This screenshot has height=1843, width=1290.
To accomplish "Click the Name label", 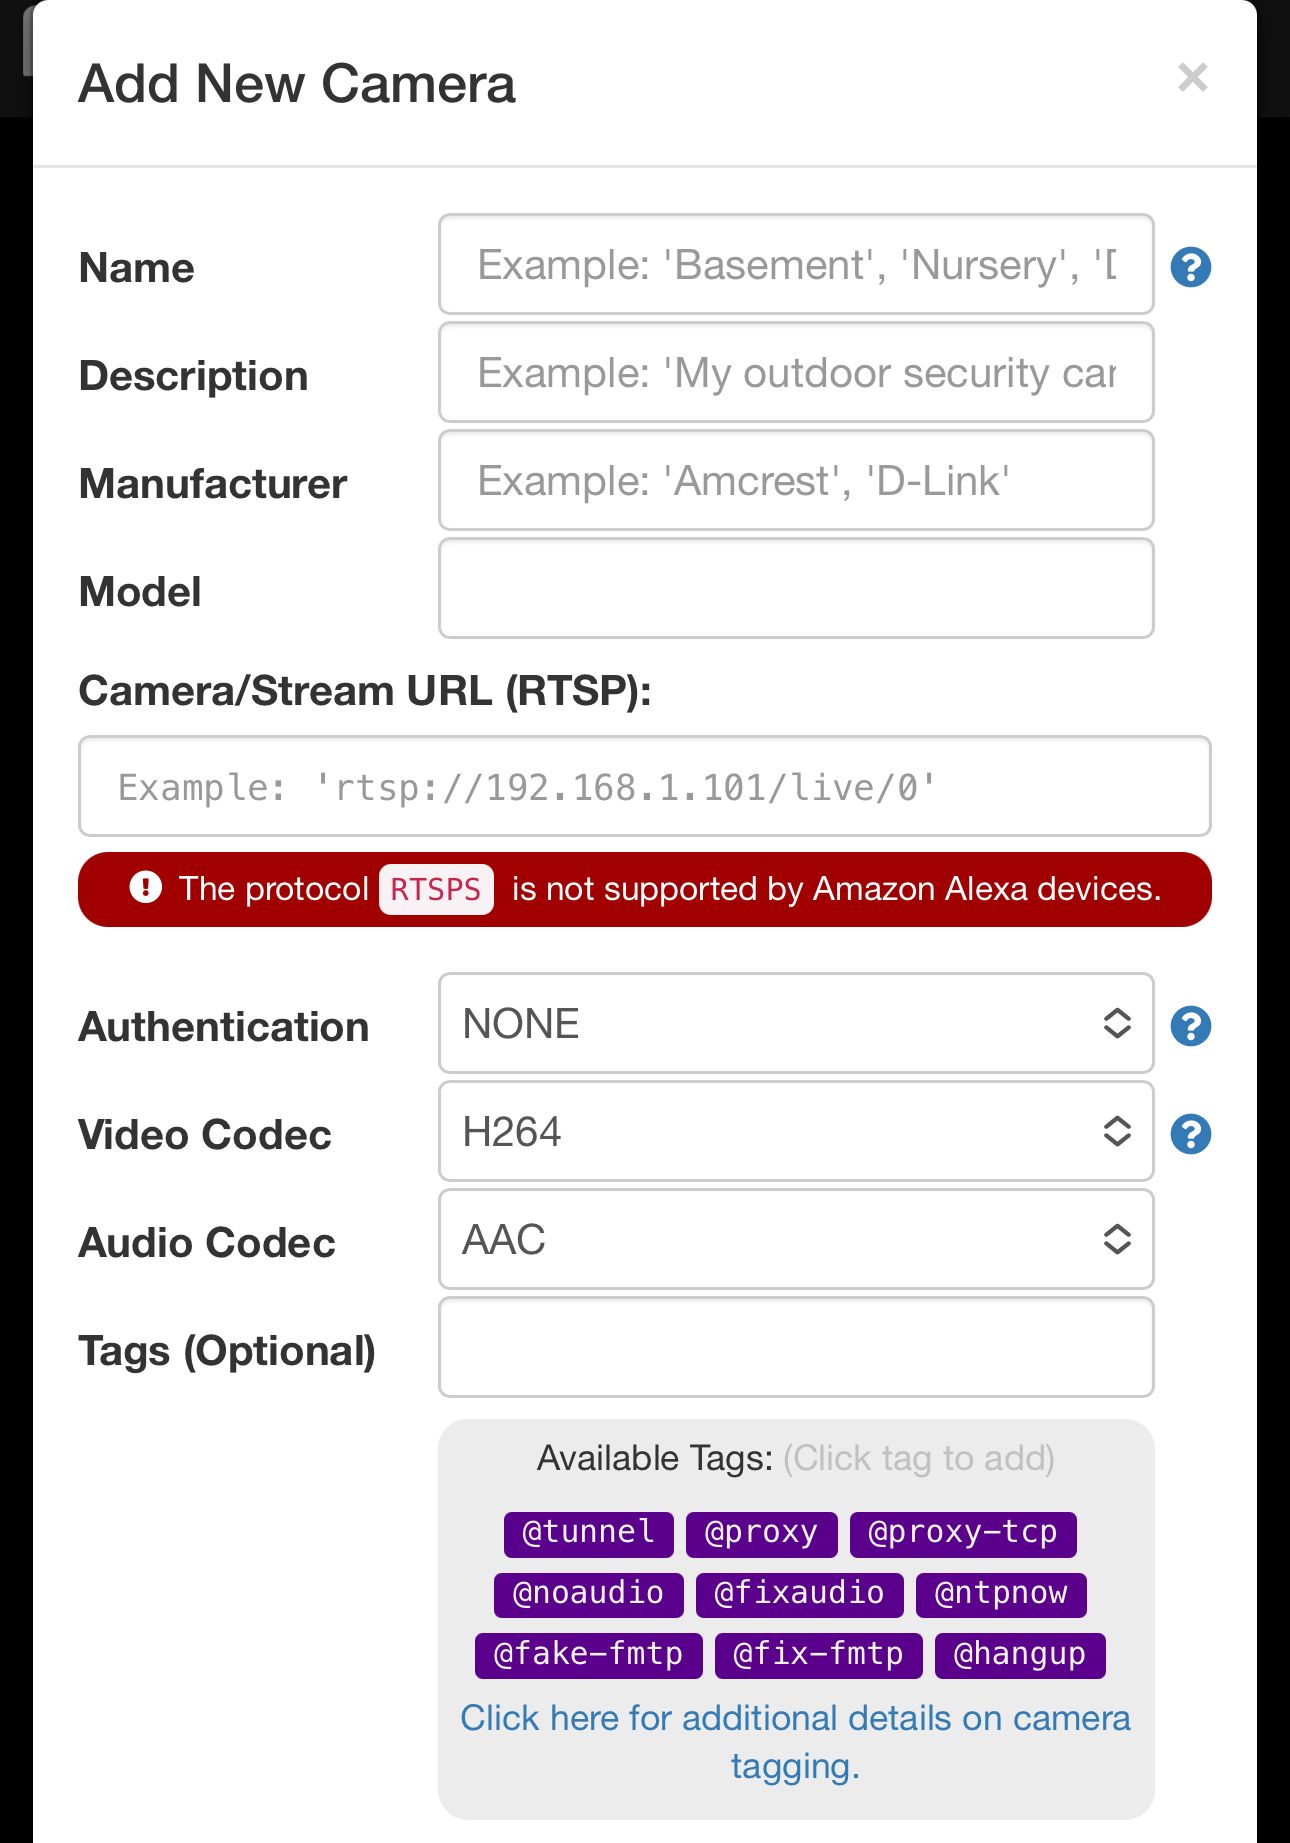I will [x=137, y=268].
